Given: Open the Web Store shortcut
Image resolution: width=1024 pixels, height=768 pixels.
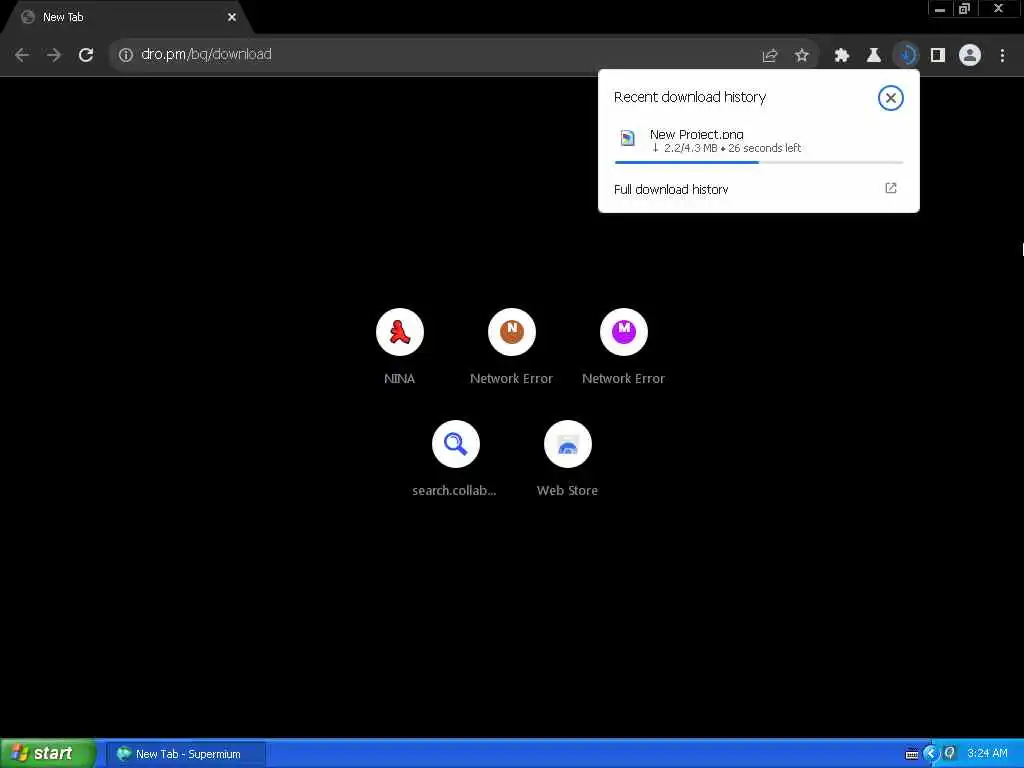Looking at the screenshot, I should tap(568, 458).
